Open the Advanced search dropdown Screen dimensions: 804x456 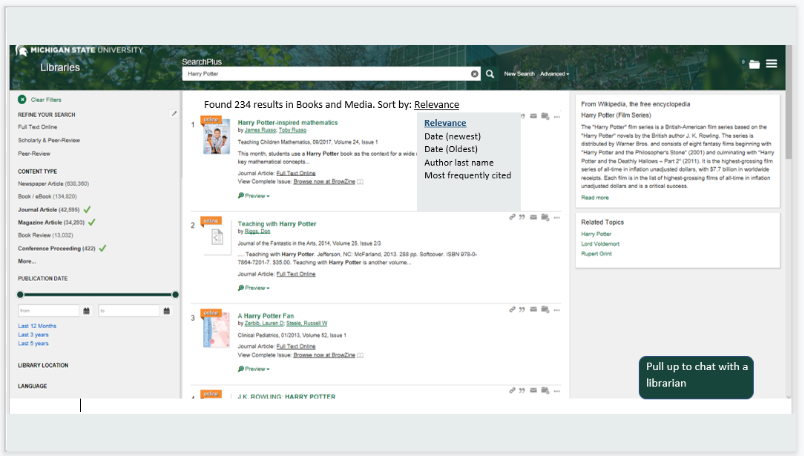[x=554, y=74]
